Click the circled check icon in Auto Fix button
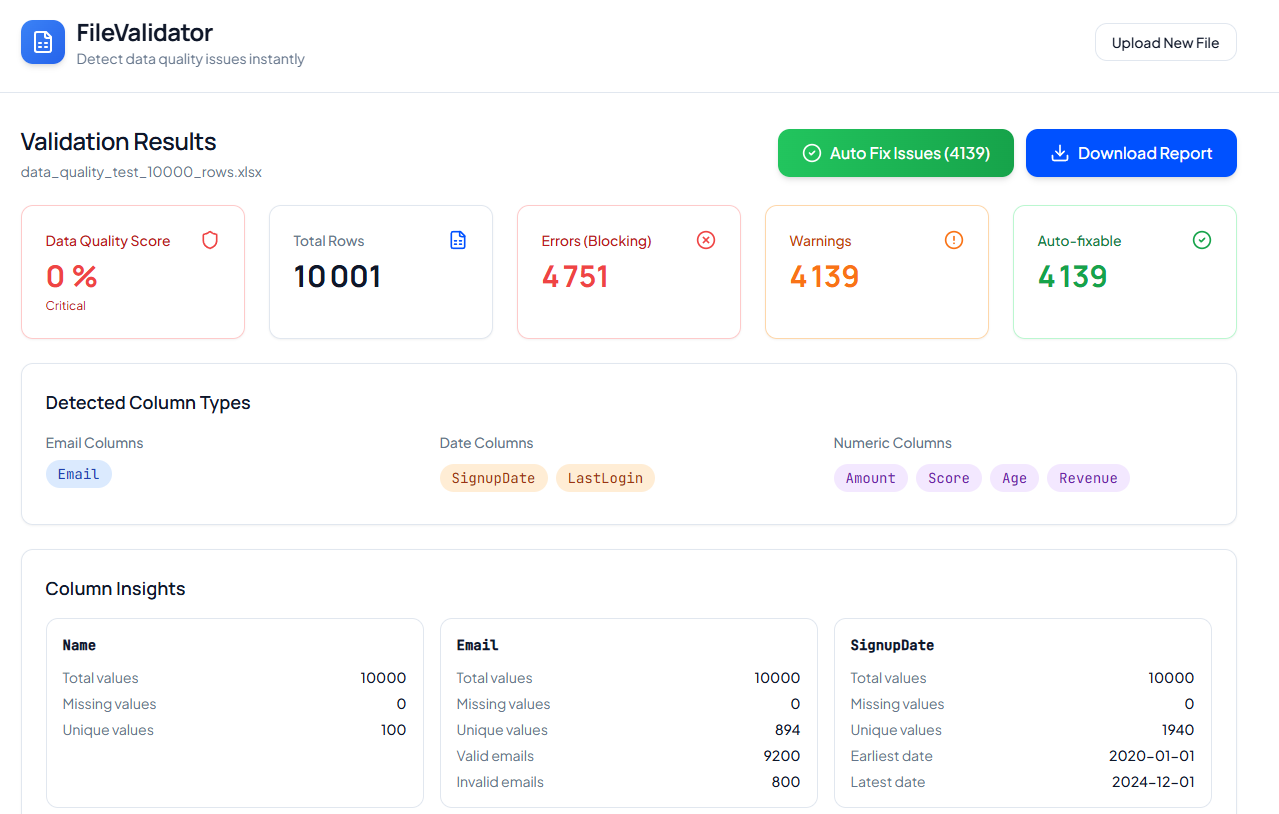This screenshot has height=814, width=1279. click(x=812, y=153)
